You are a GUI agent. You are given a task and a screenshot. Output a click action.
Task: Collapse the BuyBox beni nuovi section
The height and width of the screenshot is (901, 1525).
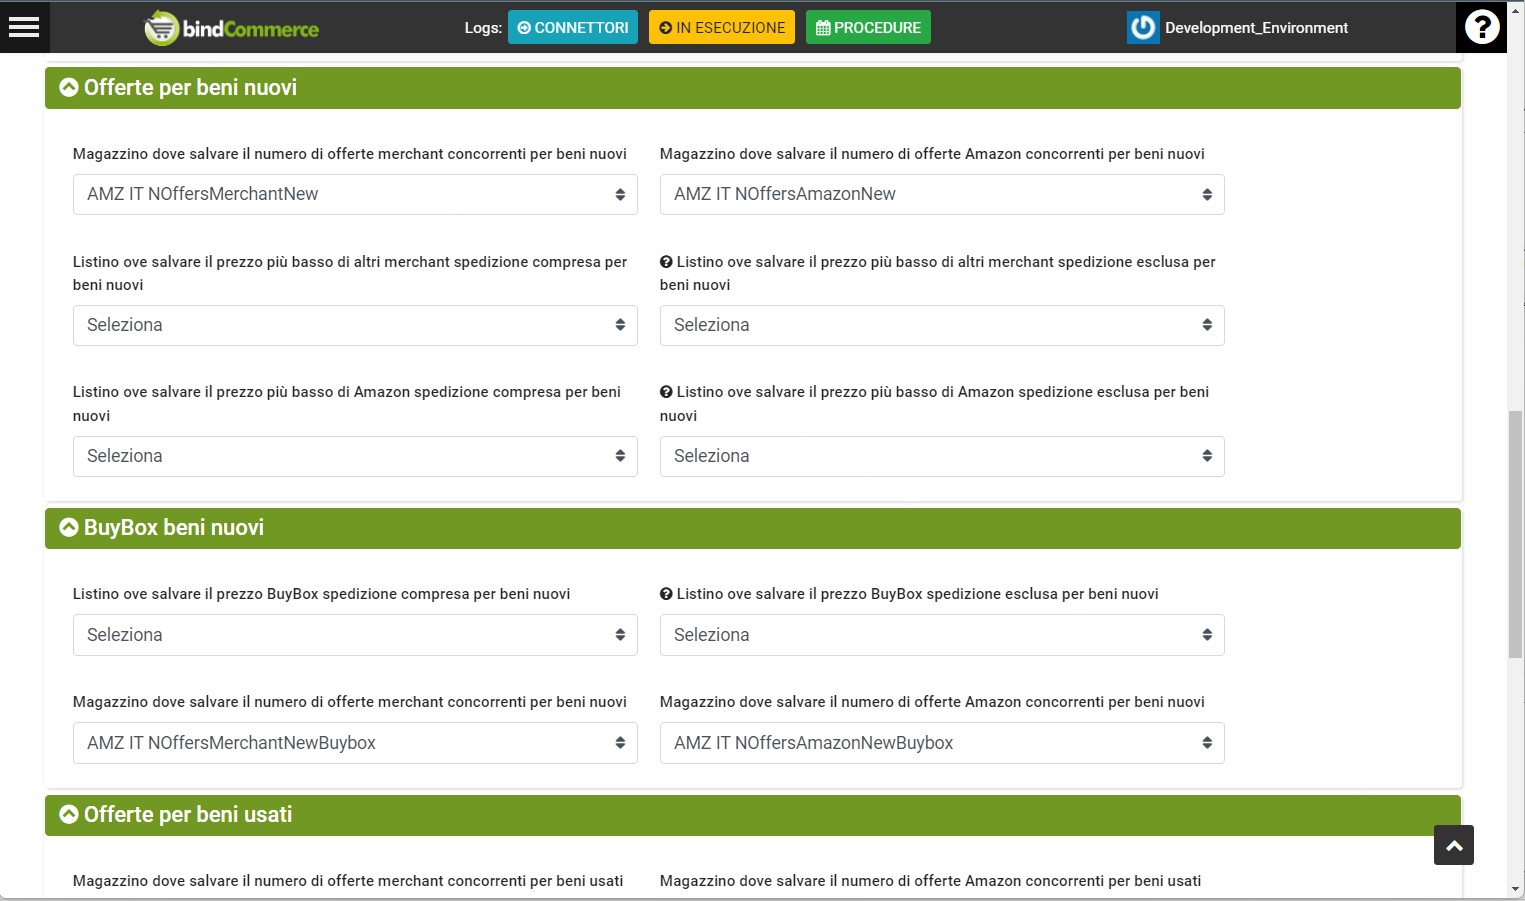pos(68,527)
